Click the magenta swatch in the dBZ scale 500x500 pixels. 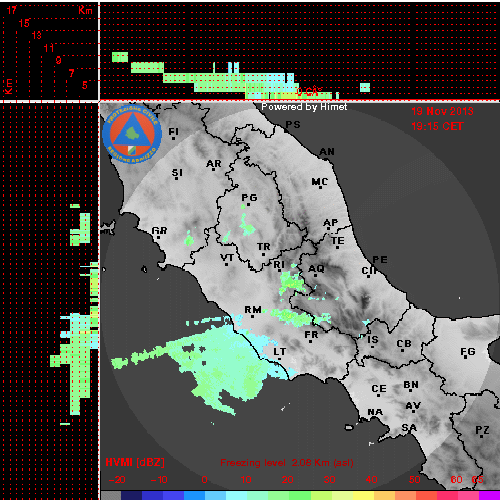coord(489,495)
